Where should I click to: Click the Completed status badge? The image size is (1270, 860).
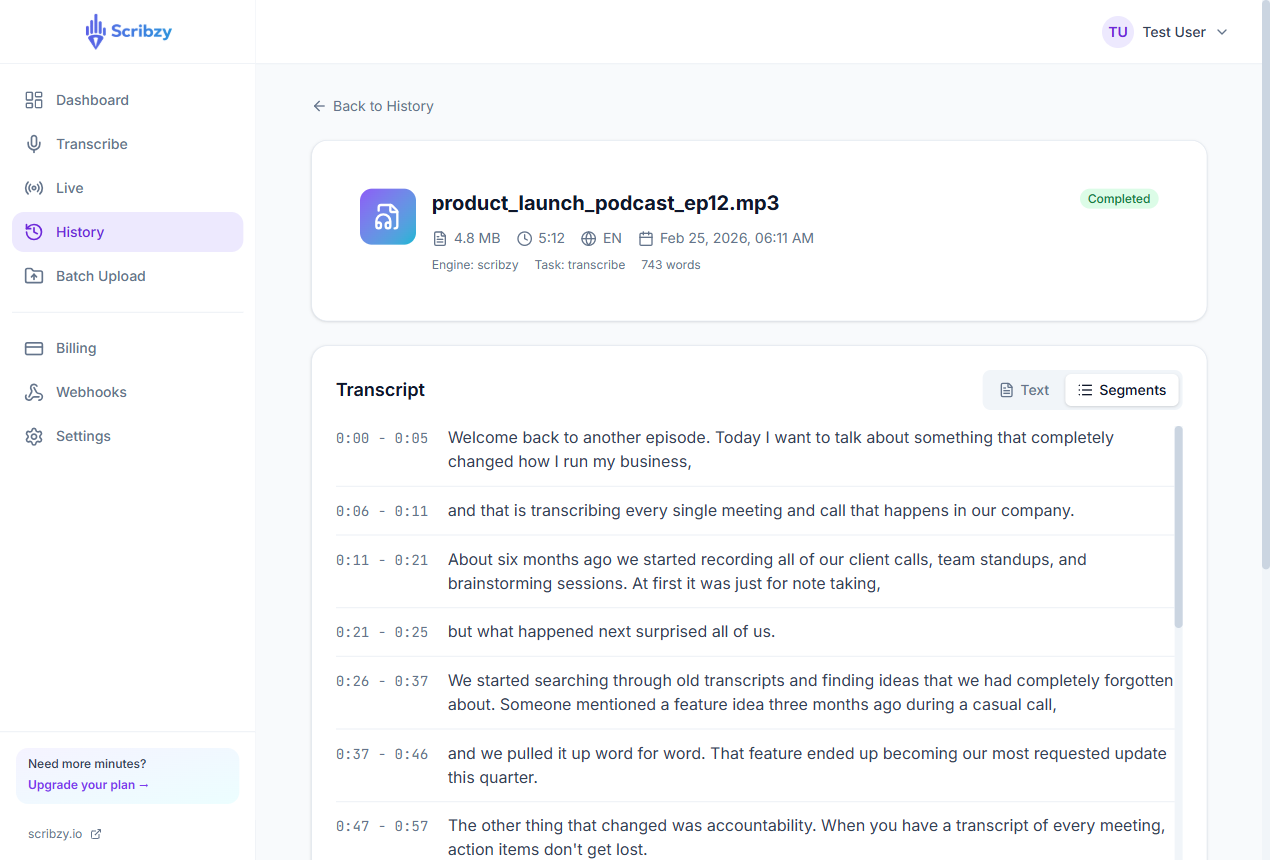(x=1118, y=198)
